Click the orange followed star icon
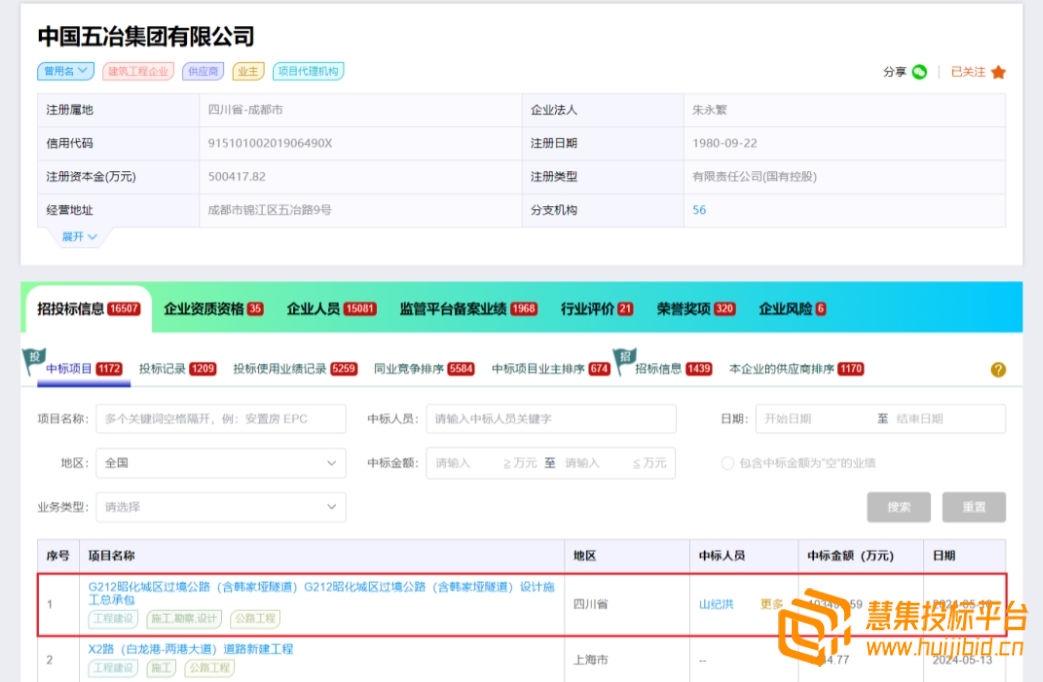This screenshot has height=682, width=1043. [998, 72]
